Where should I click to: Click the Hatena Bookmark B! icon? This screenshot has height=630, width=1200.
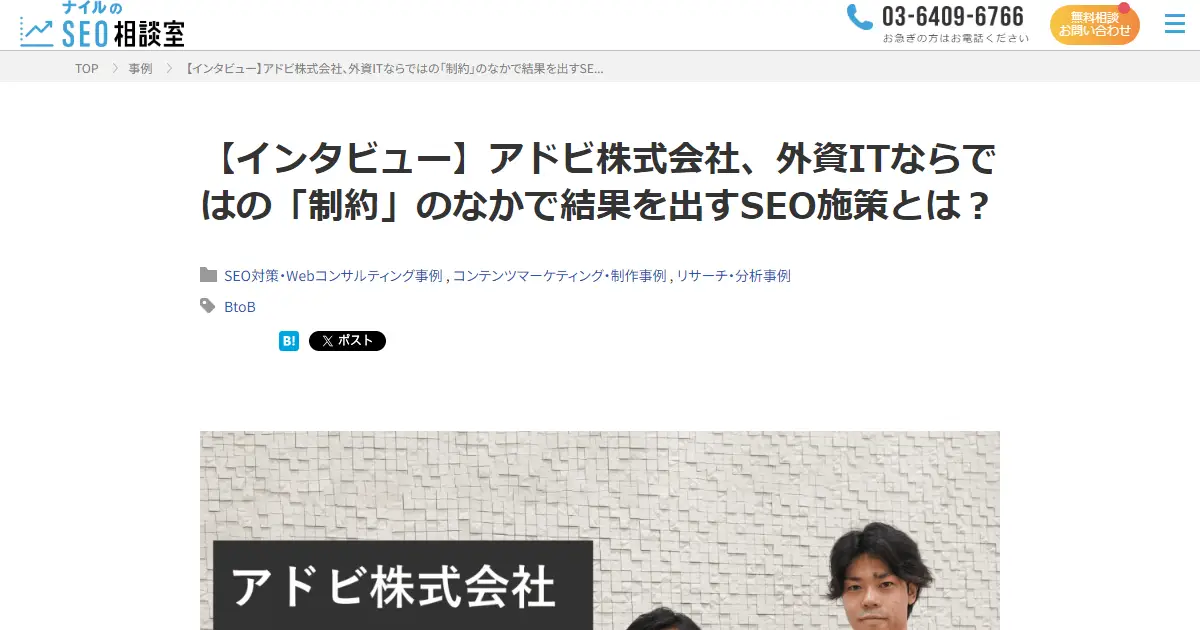pos(289,341)
